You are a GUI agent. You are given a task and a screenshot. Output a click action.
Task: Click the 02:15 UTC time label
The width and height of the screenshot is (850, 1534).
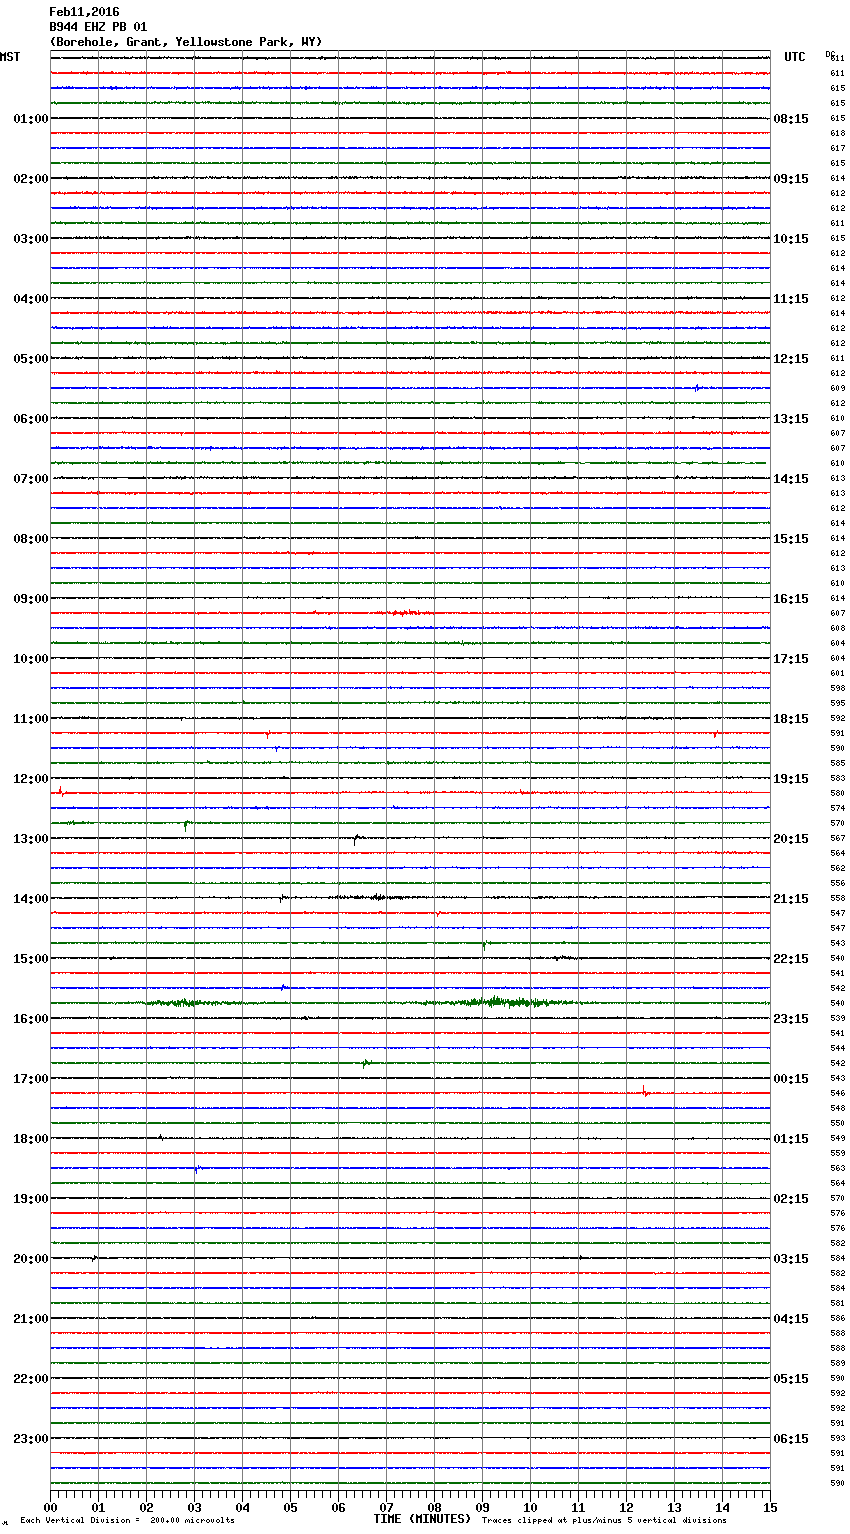pos(791,1199)
